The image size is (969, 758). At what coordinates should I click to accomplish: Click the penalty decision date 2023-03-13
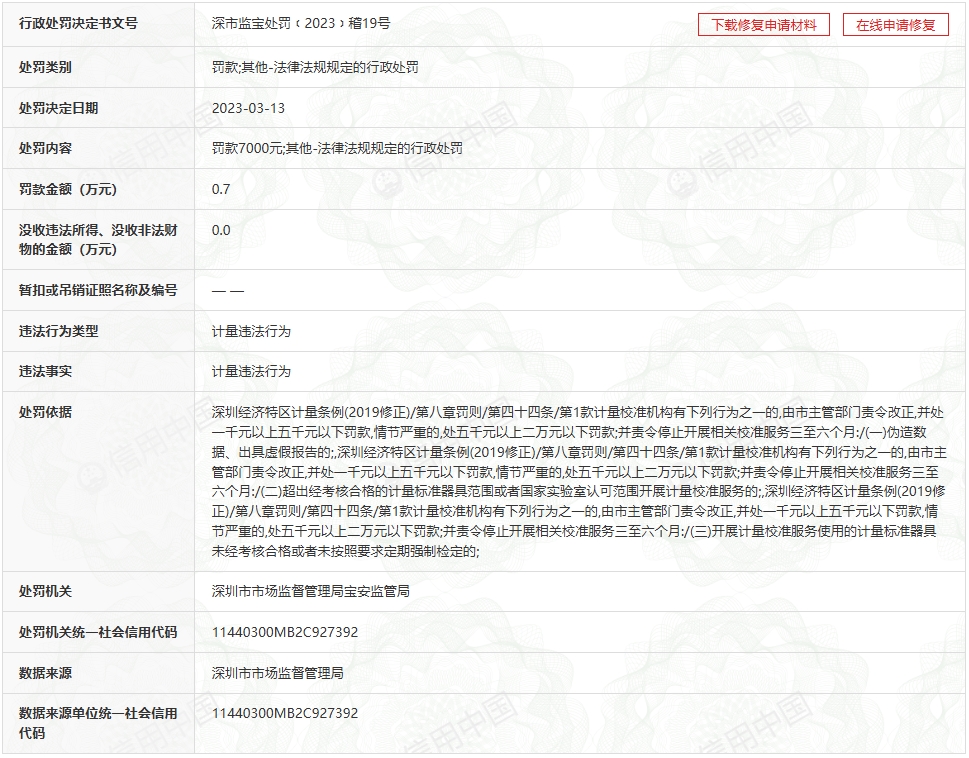click(x=248, y=108)
